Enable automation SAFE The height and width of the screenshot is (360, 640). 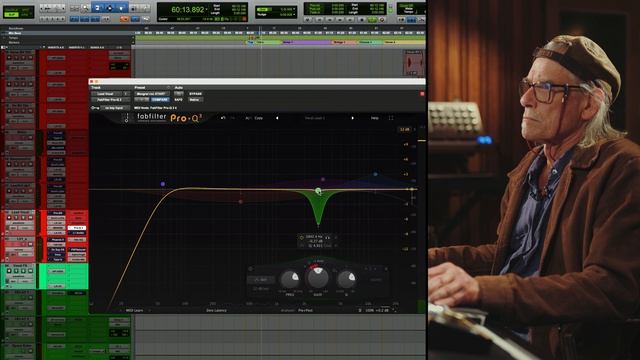point(178,100)
